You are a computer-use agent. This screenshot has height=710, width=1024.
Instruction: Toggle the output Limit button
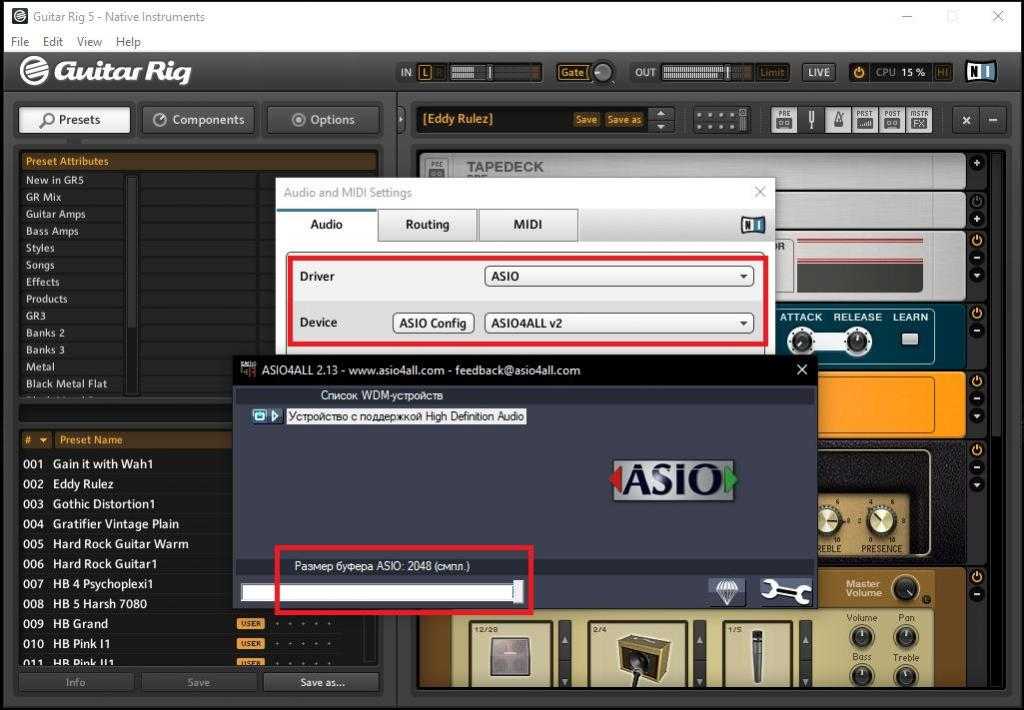(x=772, y=72)
